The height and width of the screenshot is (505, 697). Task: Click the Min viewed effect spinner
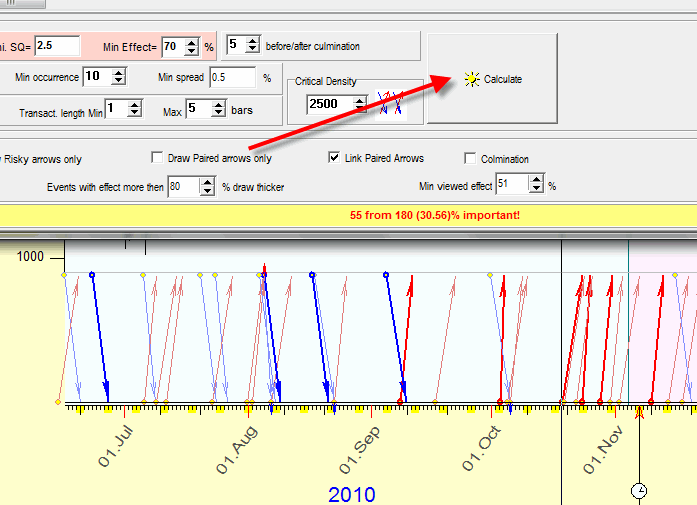[535, 184]
